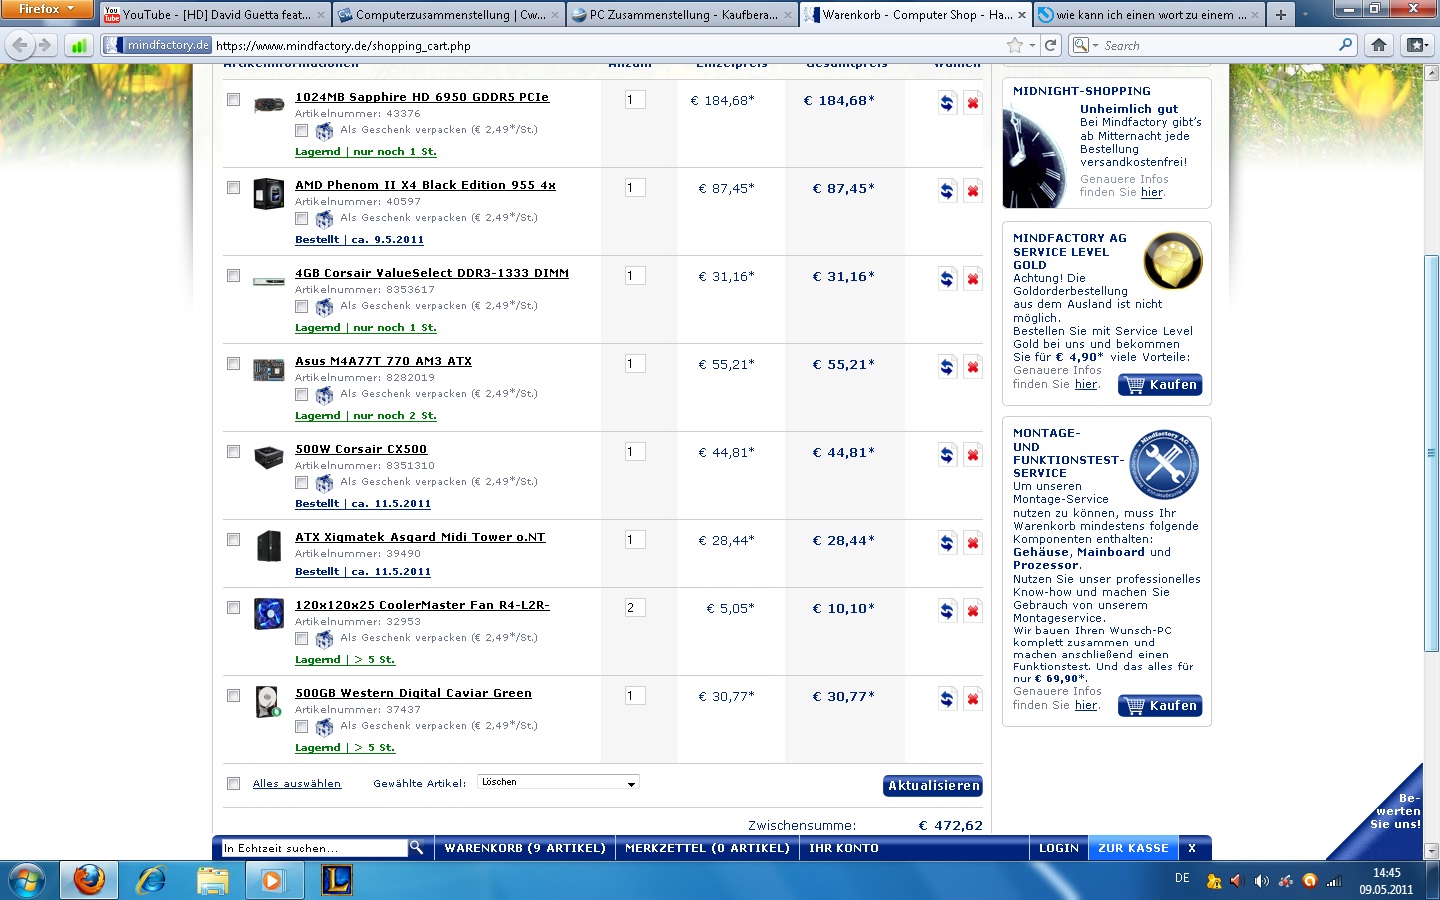This screenshot has width=1440, height=900.
Task: Close the bottom site bar with X
Action: pos(1192,847)
